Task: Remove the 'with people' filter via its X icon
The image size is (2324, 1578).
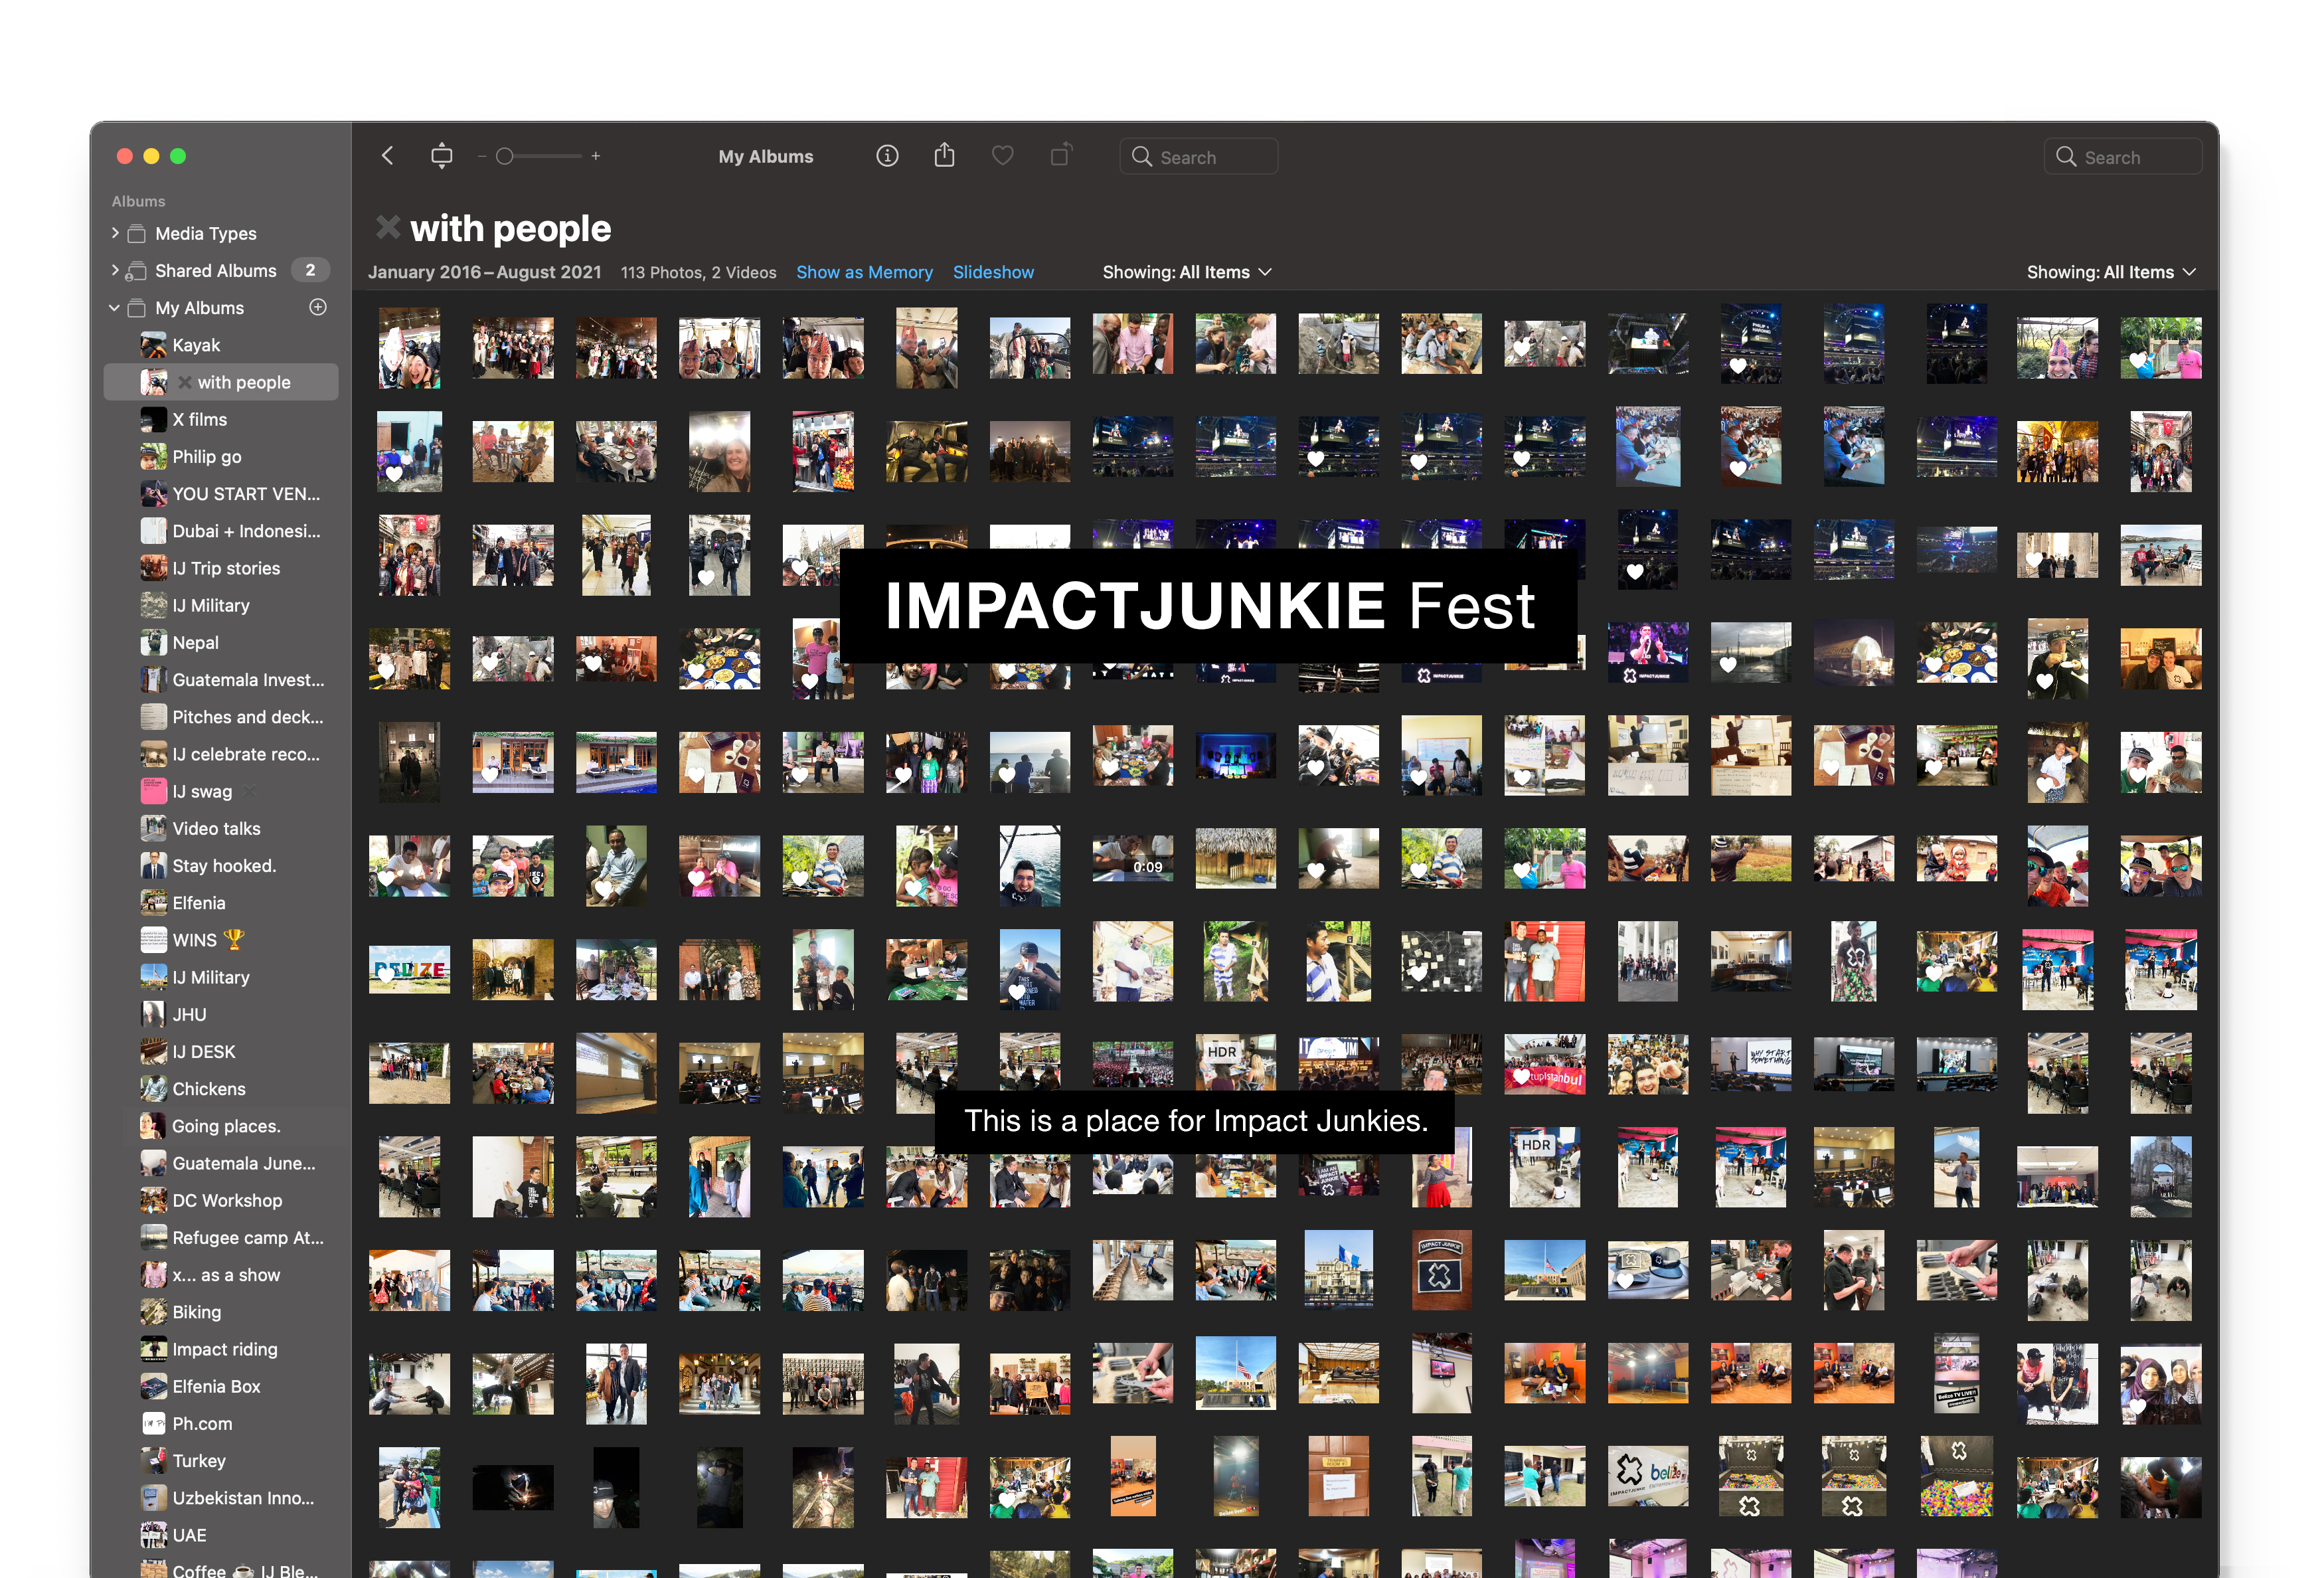Action: 389,228
